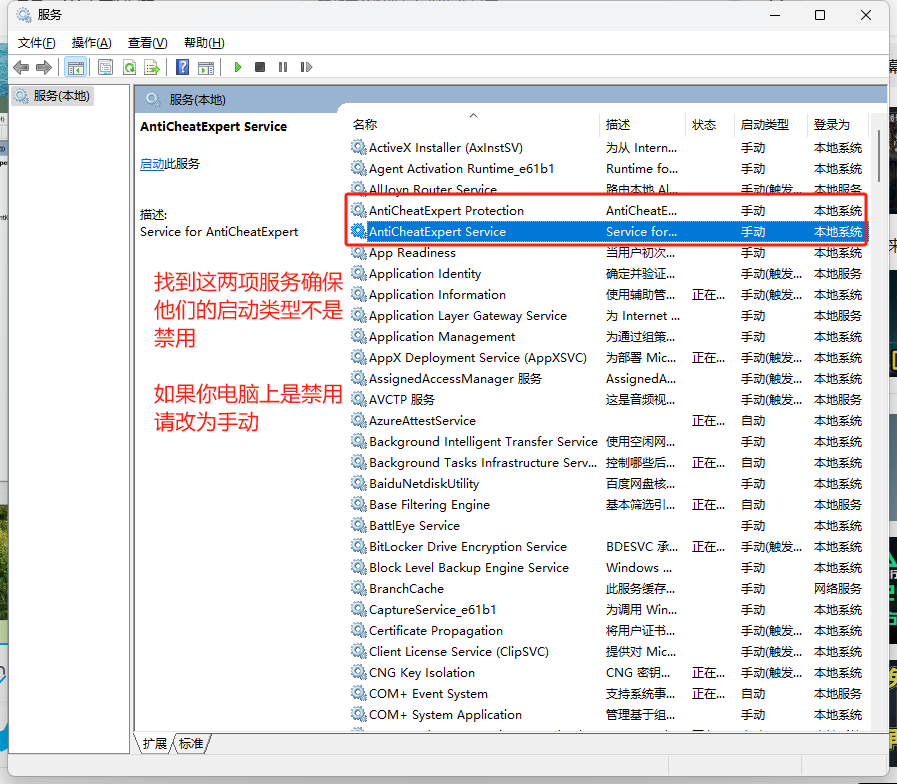
Task: Switch to the 标准 tab
Action: point(191,743)
